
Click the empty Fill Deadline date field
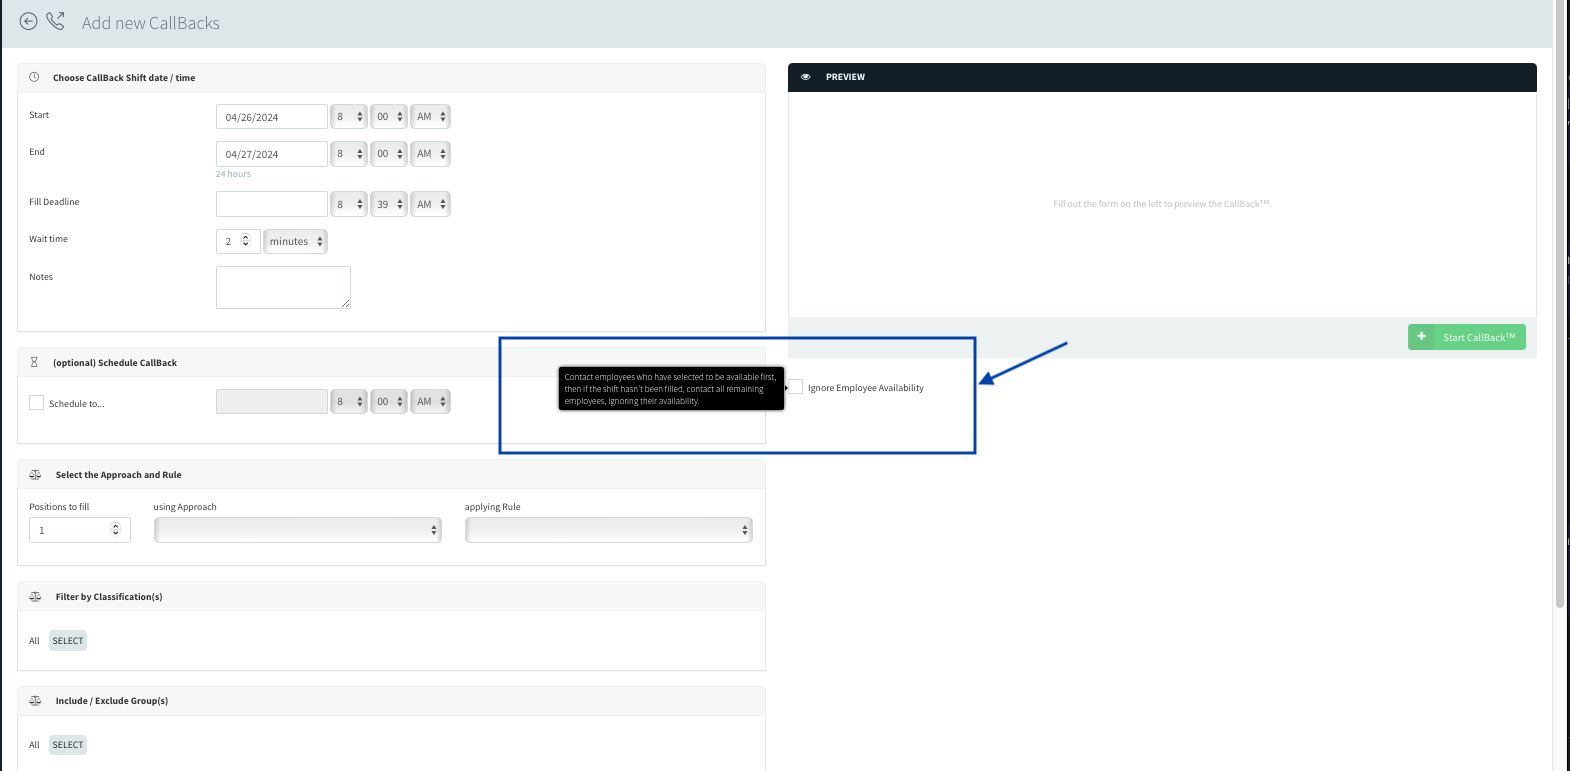point(272,204)
